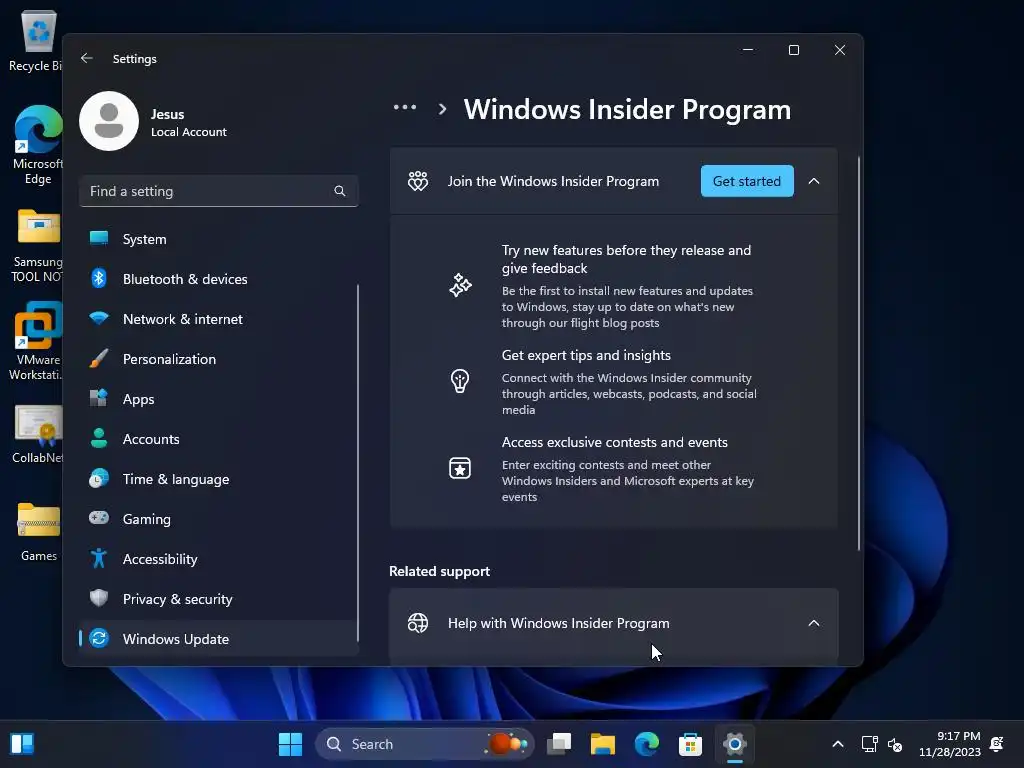Click the Settings gear in the taskbar
1024x768 pixels.
coord(735,744)
